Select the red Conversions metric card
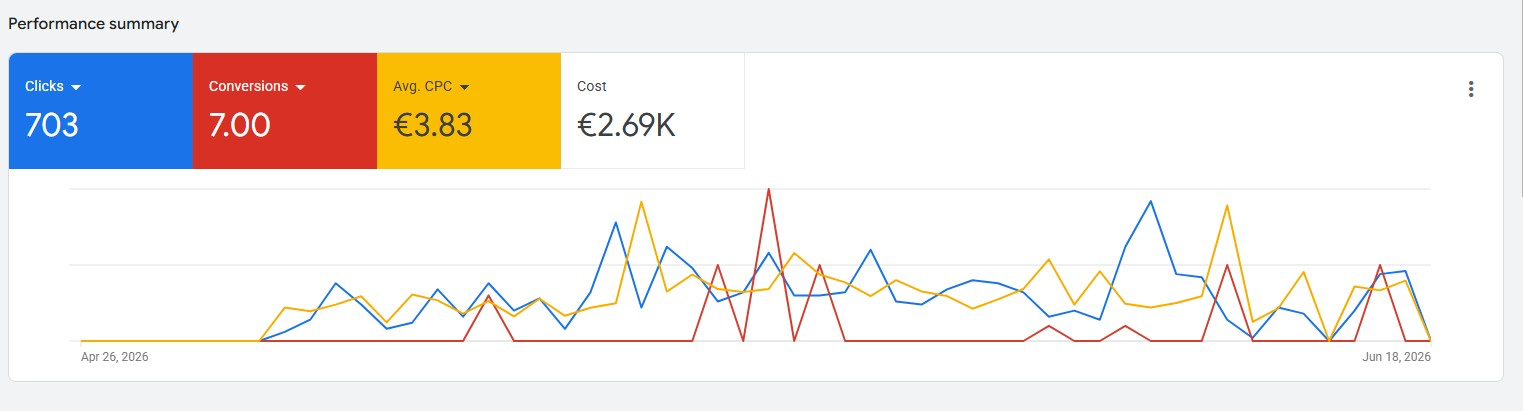This screenshot has width=1523, height=411. click(x=285, y=111)
